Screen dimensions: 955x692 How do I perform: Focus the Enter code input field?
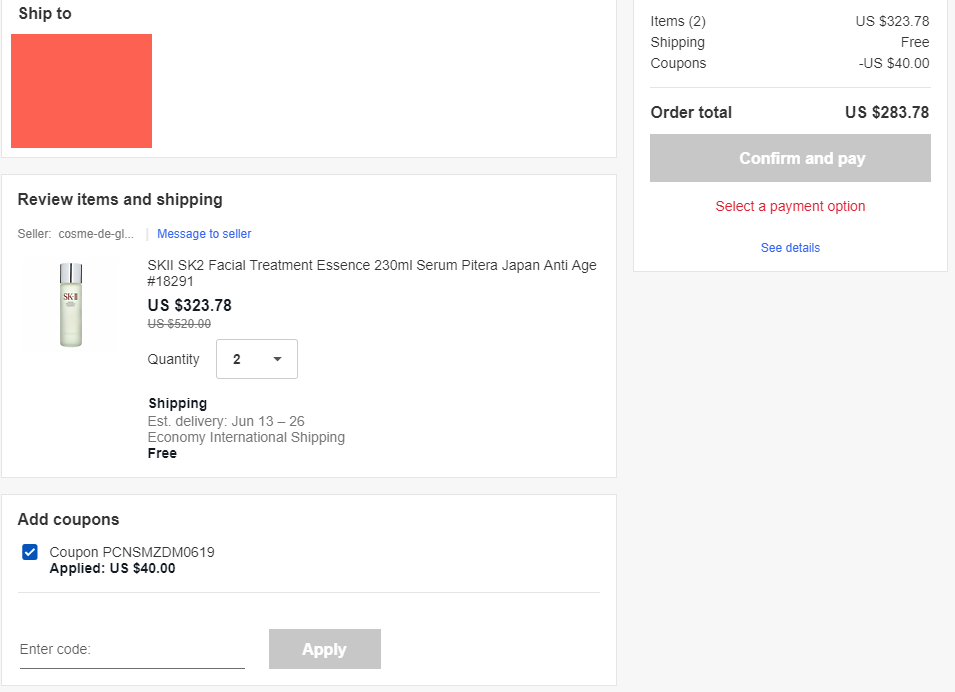[132, 649]
